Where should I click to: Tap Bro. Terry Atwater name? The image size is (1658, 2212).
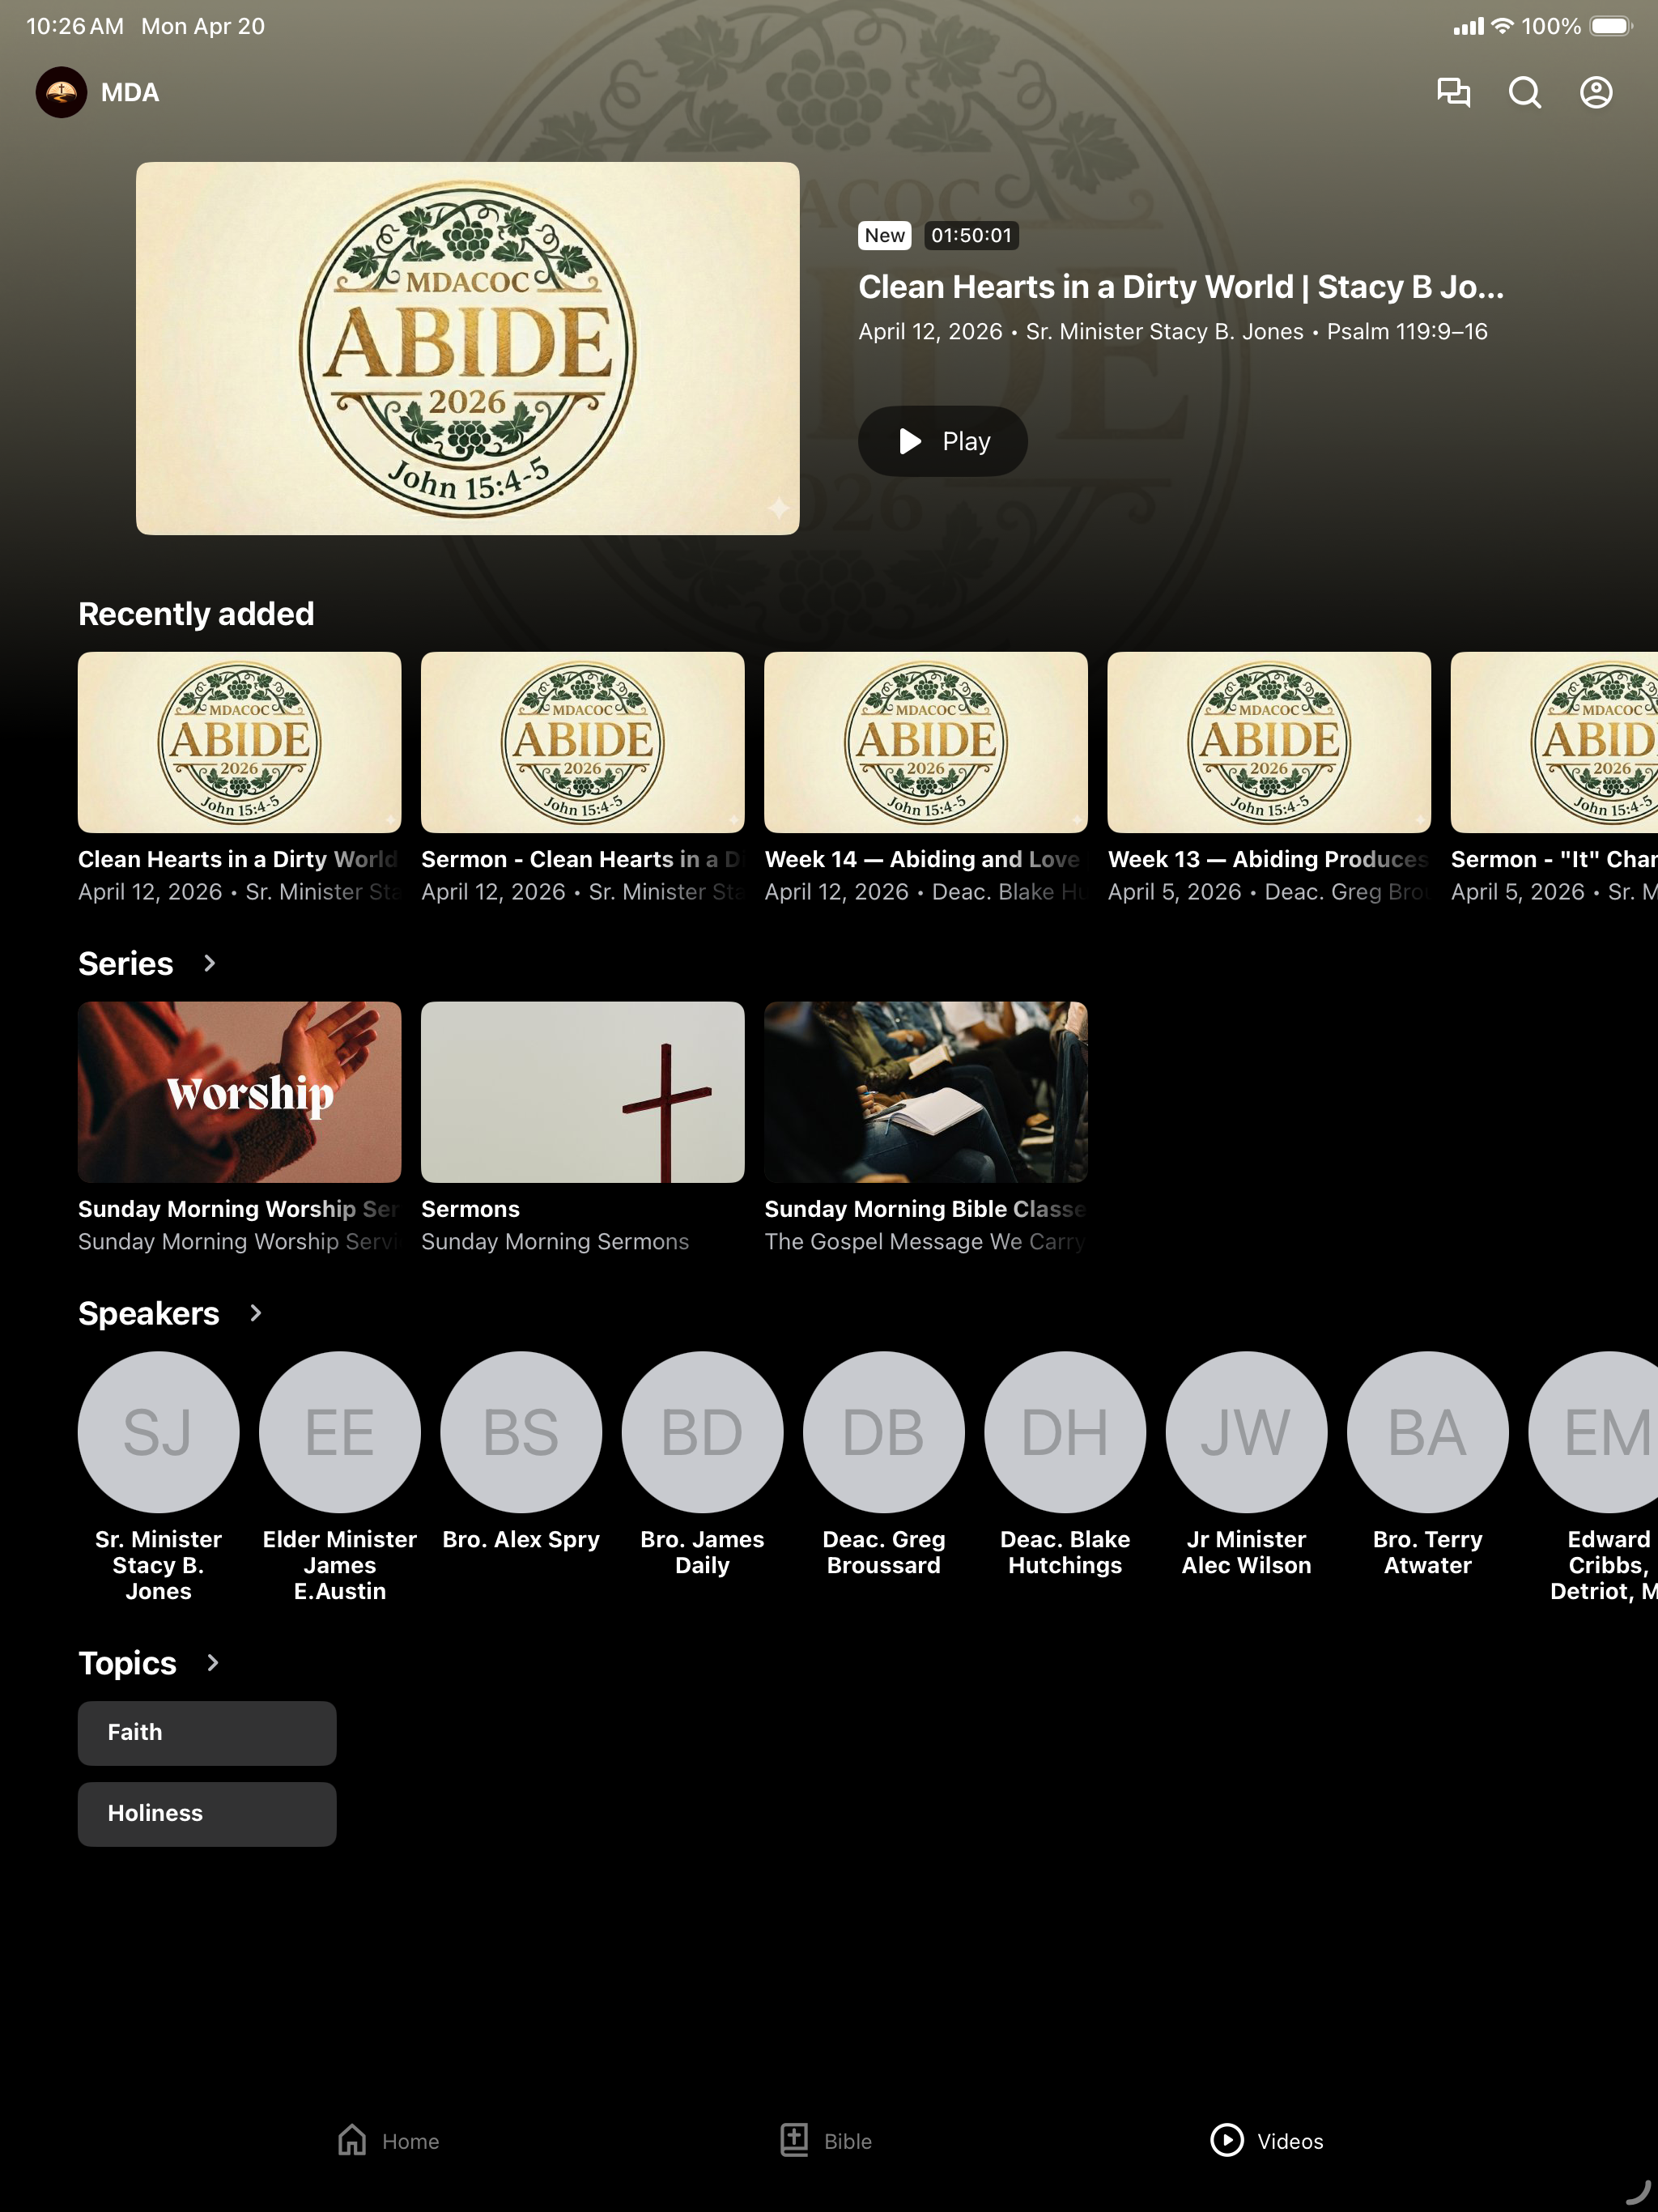pyautogui.click(x=1428, y=1553)
